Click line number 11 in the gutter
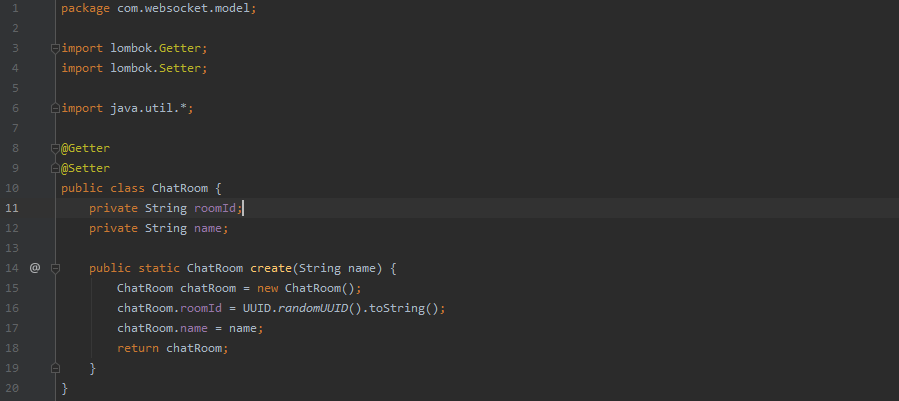 coord(12,208)
